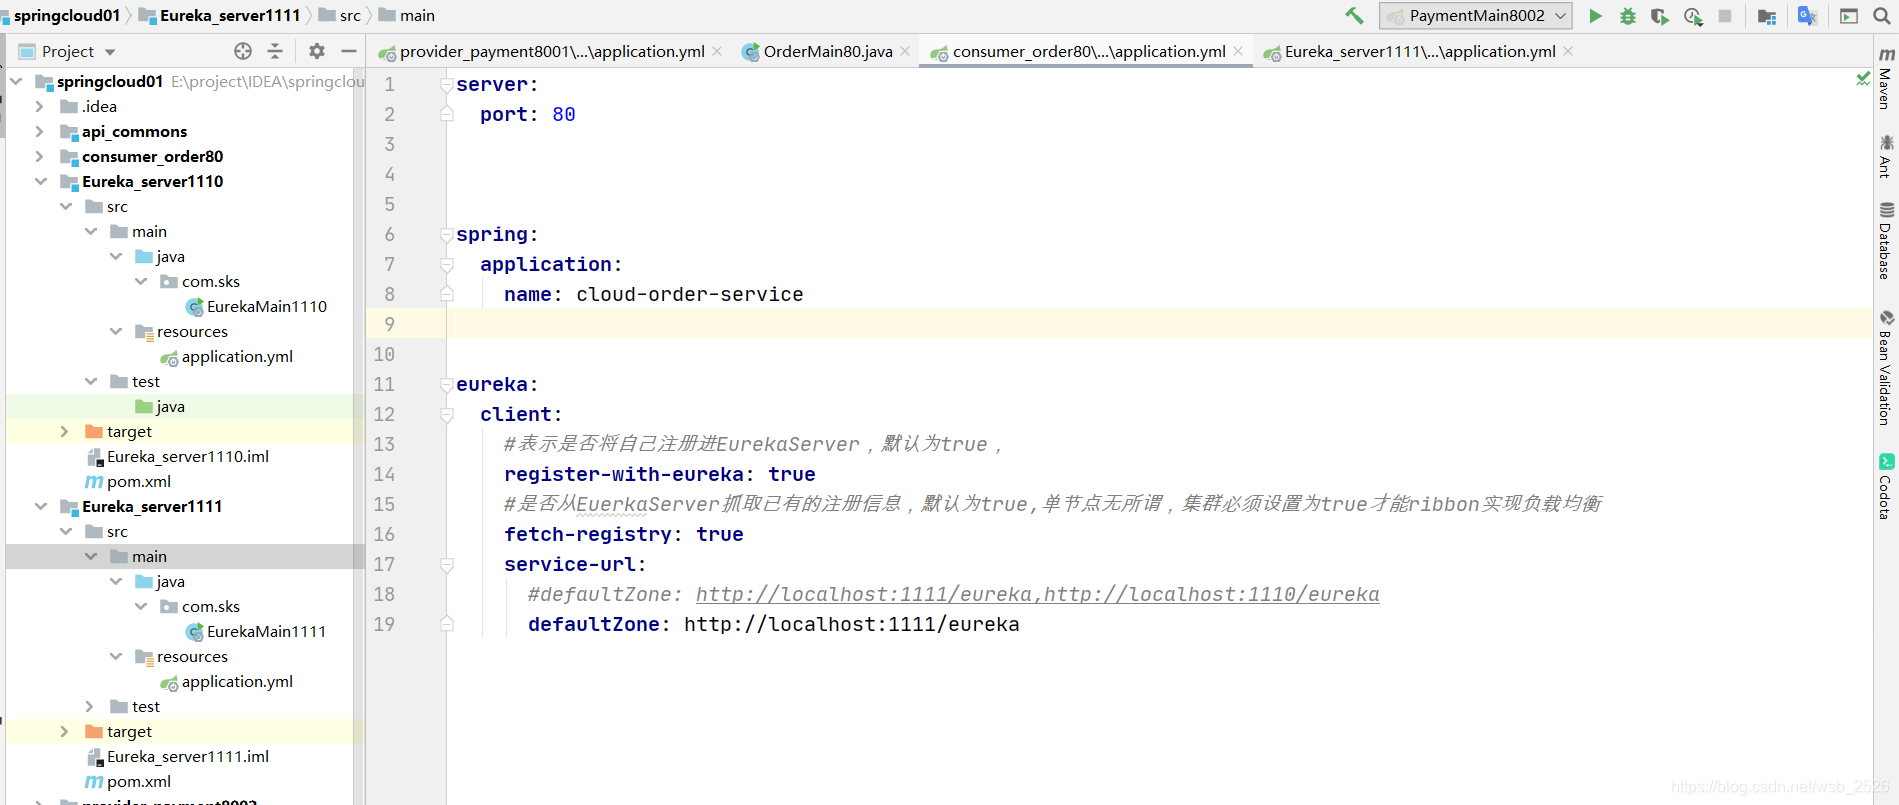Image resolution: width=1899 pixels, height=805 pixels.
Task: Collapse the Eureka_server1111 module
Action: click(40, 506)
